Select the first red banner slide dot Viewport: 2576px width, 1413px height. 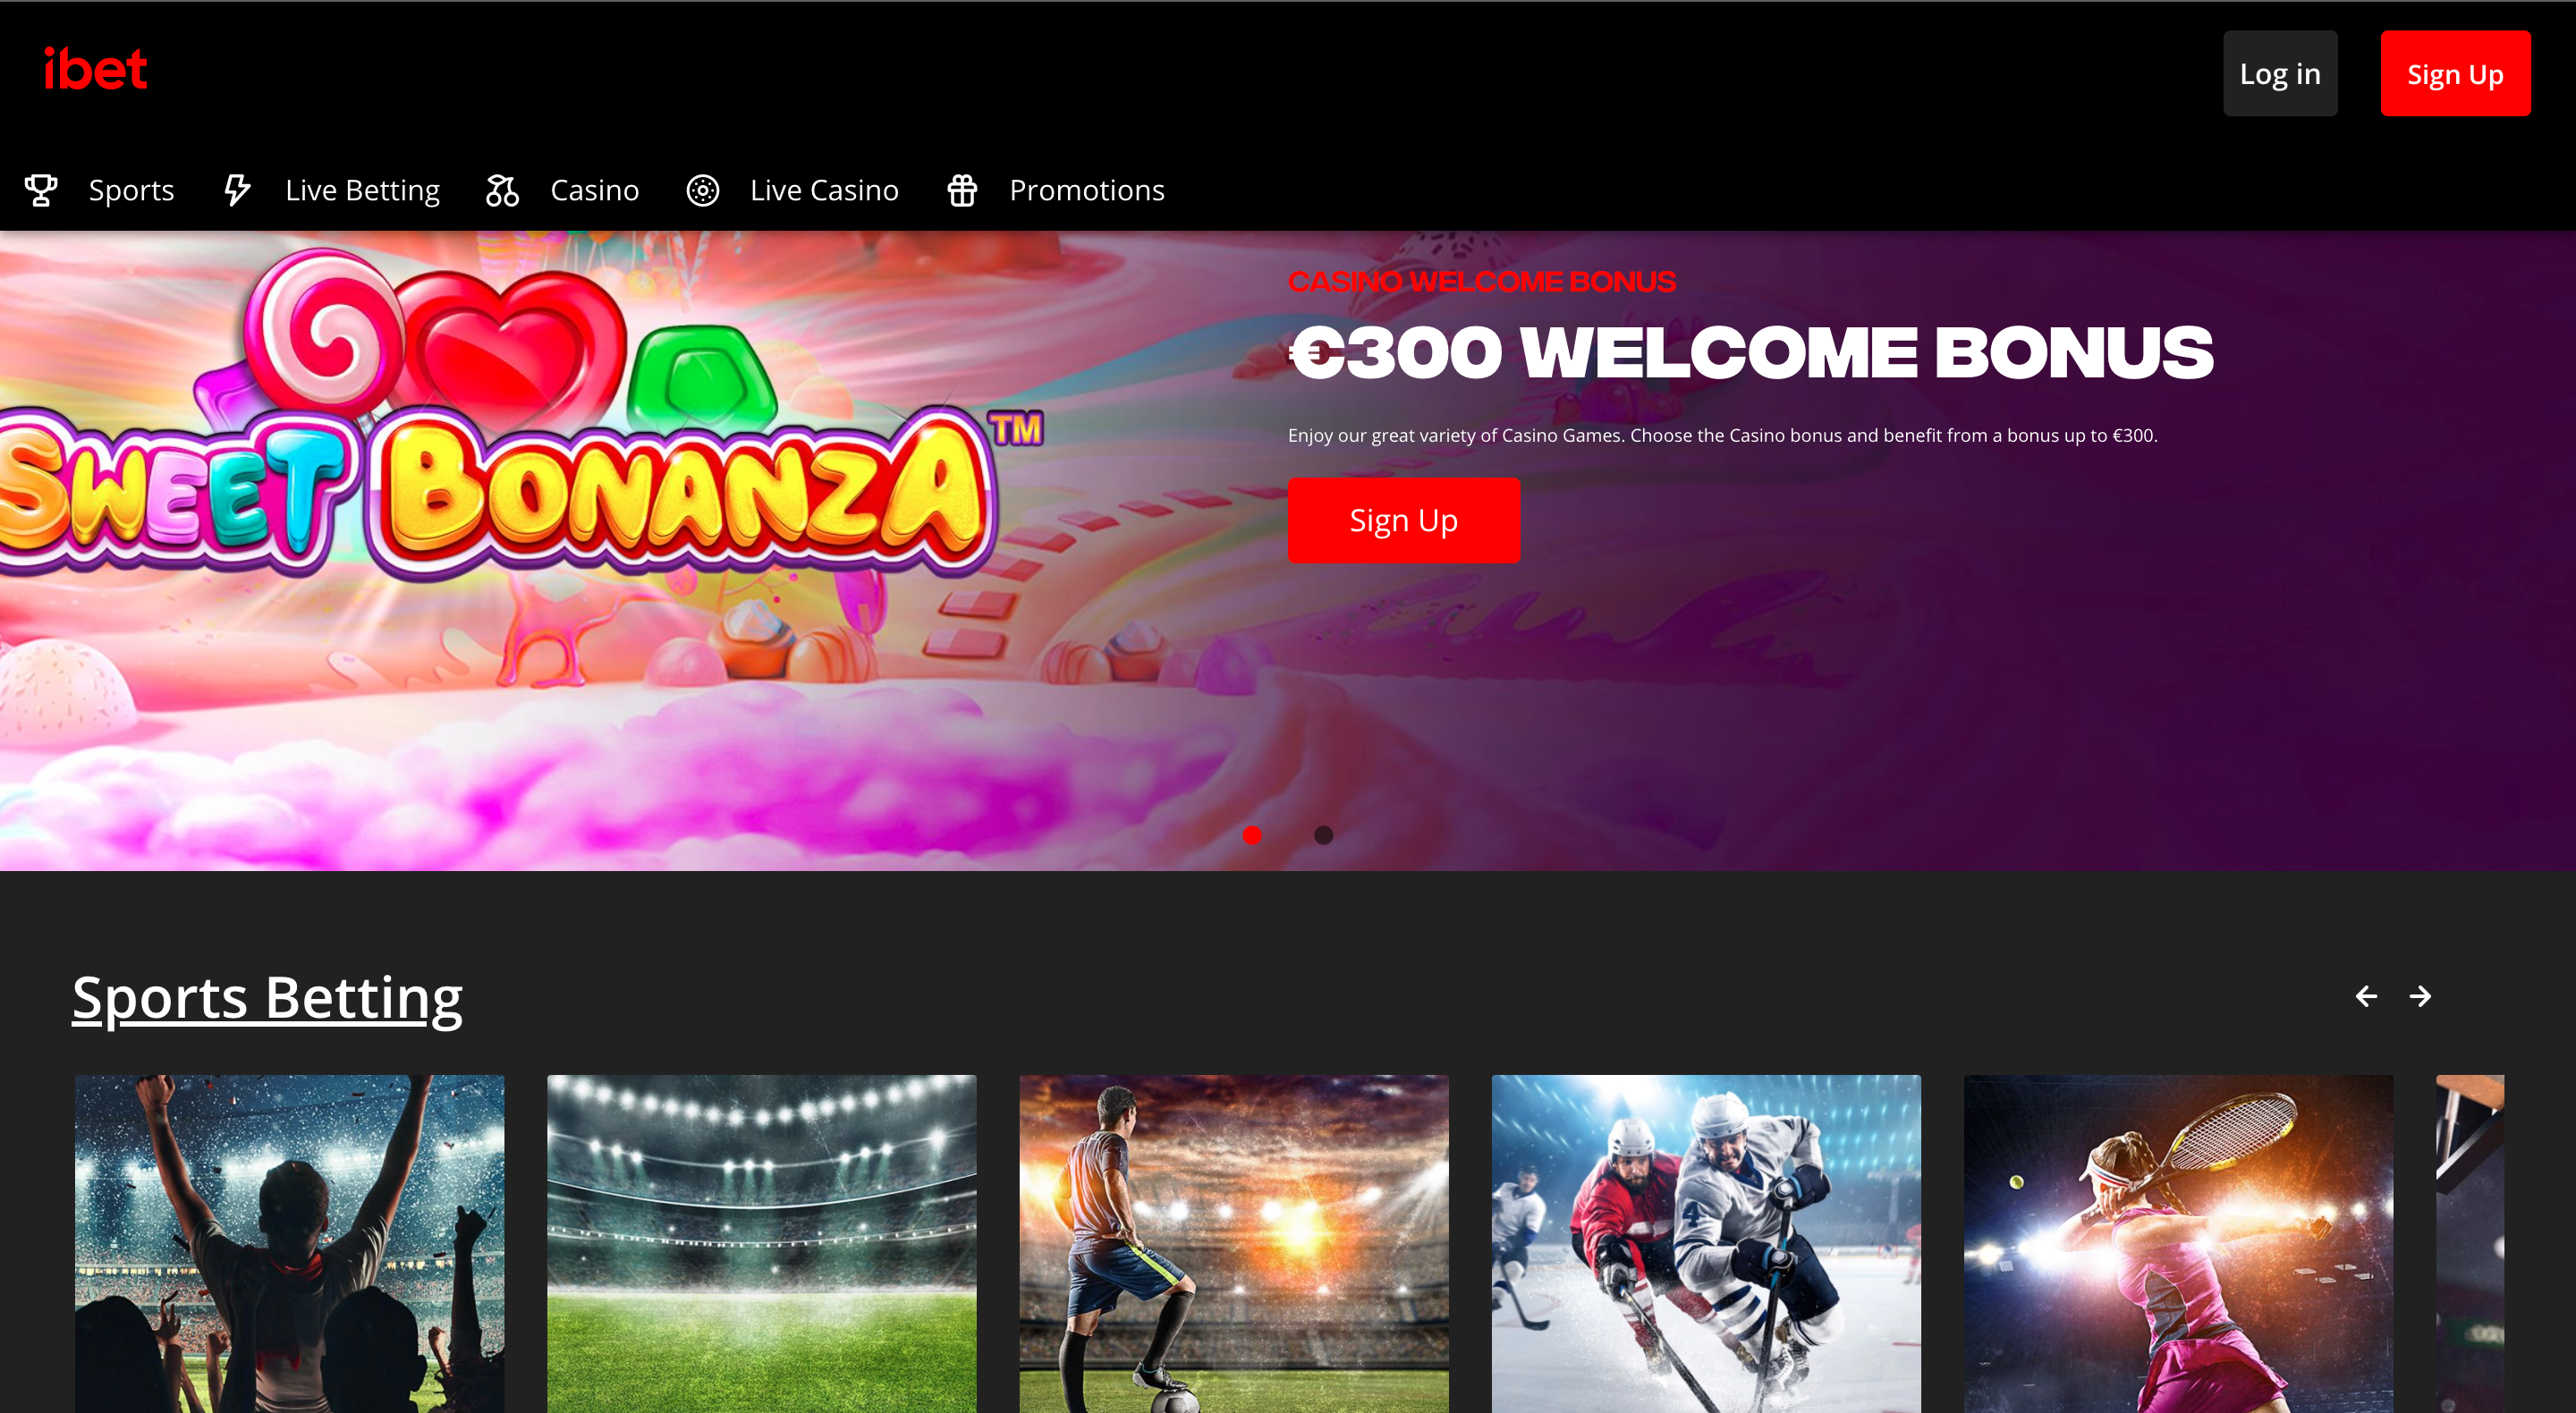click(1252, 835)
